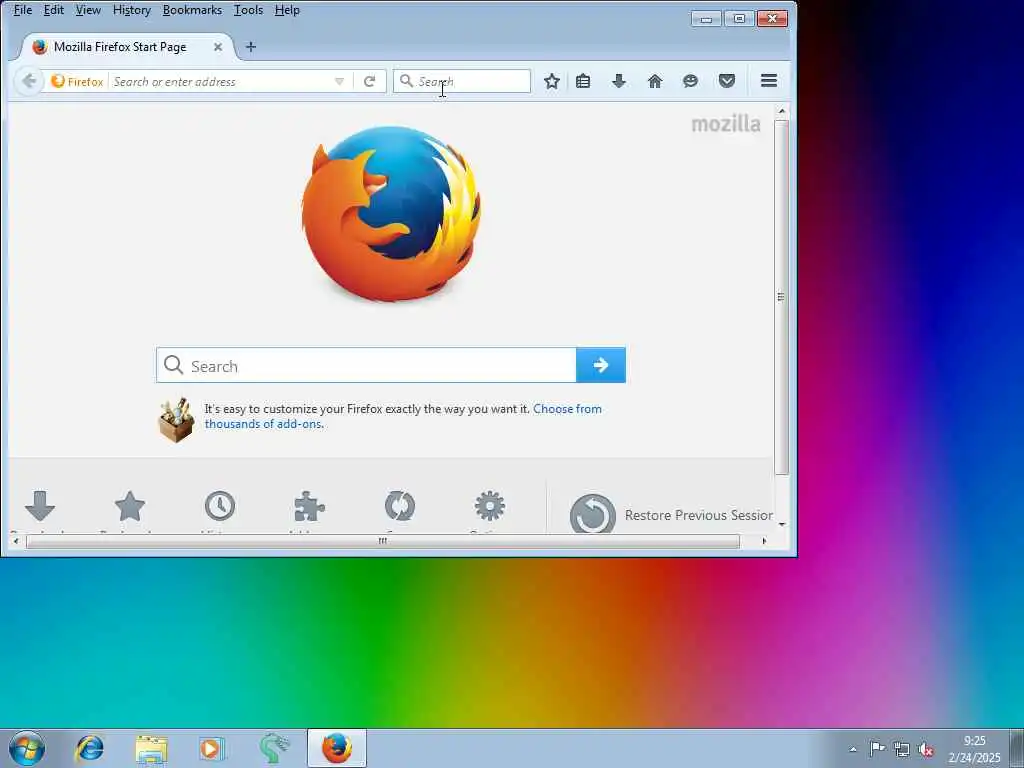Close the Mozilla Firefox Start Page tab
Image resolution: width=1024 pixels, height=768 pixels.
(218, 47)
